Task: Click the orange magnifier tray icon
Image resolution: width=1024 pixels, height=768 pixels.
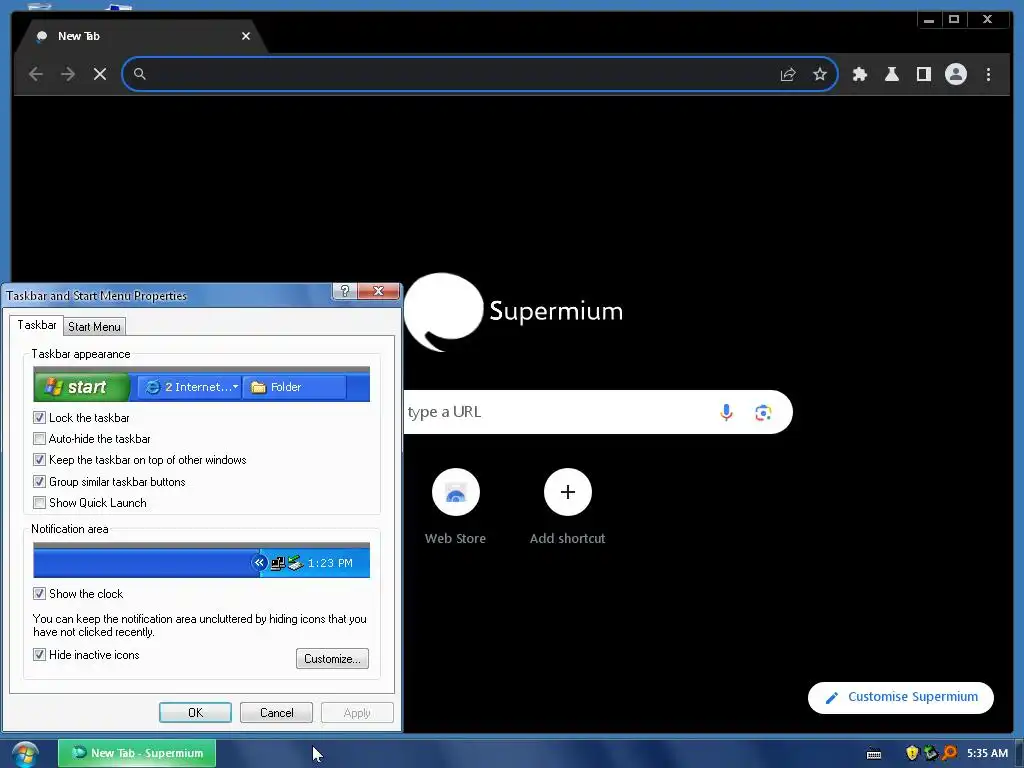Action: [949, 754]
